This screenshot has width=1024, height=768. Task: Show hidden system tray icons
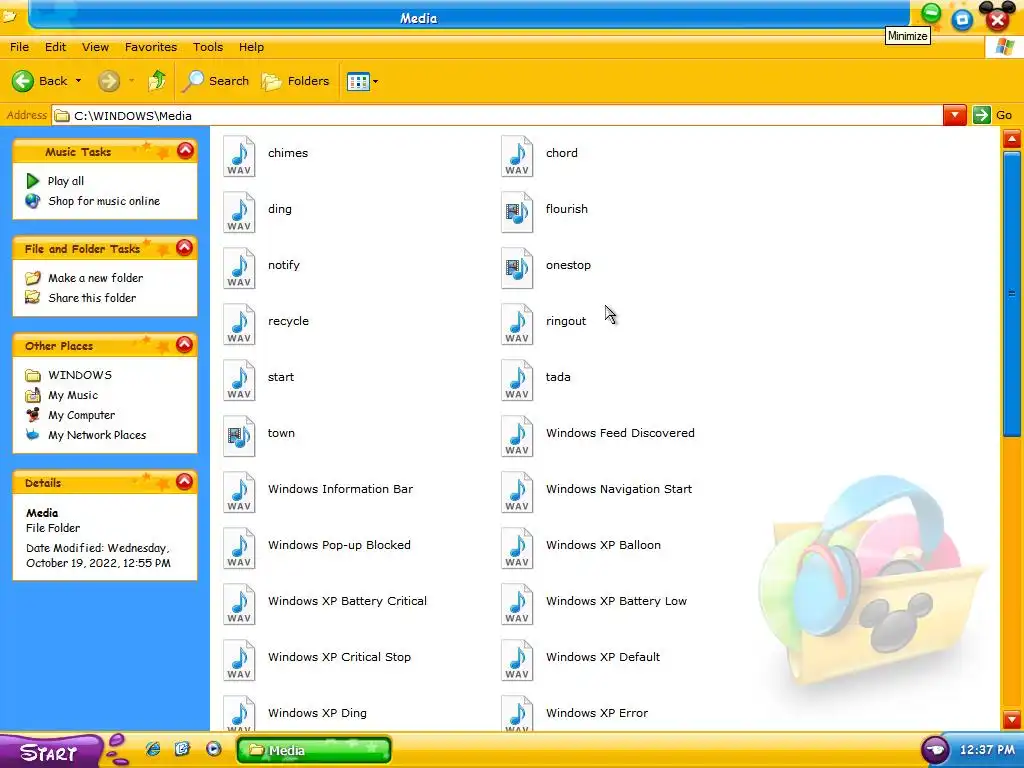(935, 750)
